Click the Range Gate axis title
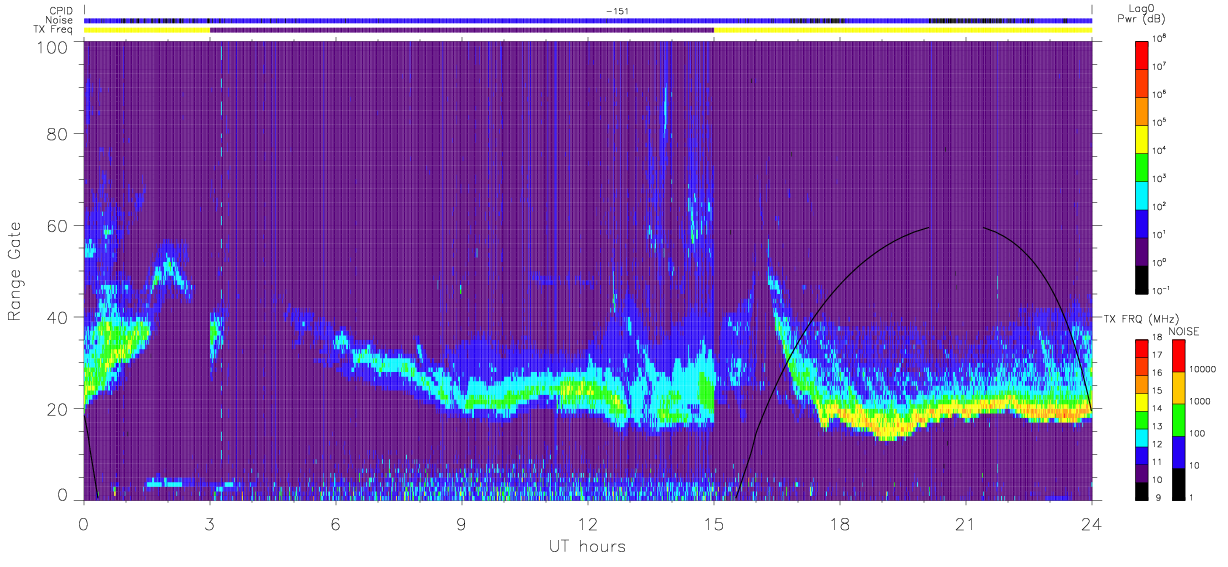The height and width of the screenshot is (567, 1228). (15, 273)
